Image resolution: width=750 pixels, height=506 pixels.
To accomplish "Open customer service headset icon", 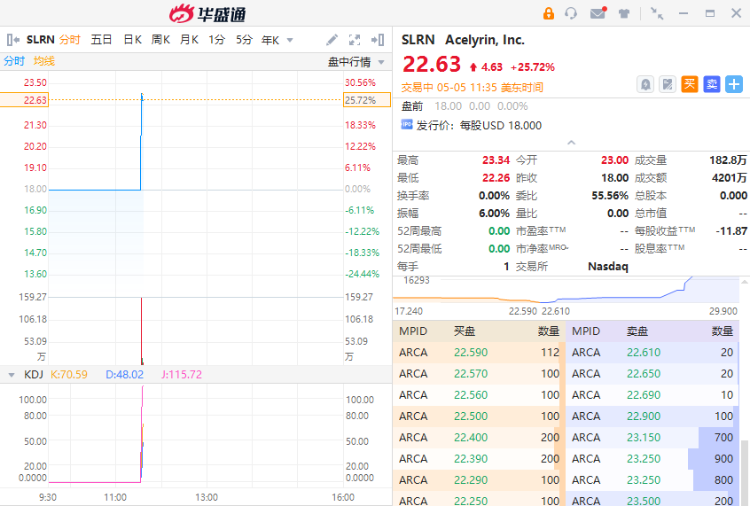I will click(x=572, y=13).
